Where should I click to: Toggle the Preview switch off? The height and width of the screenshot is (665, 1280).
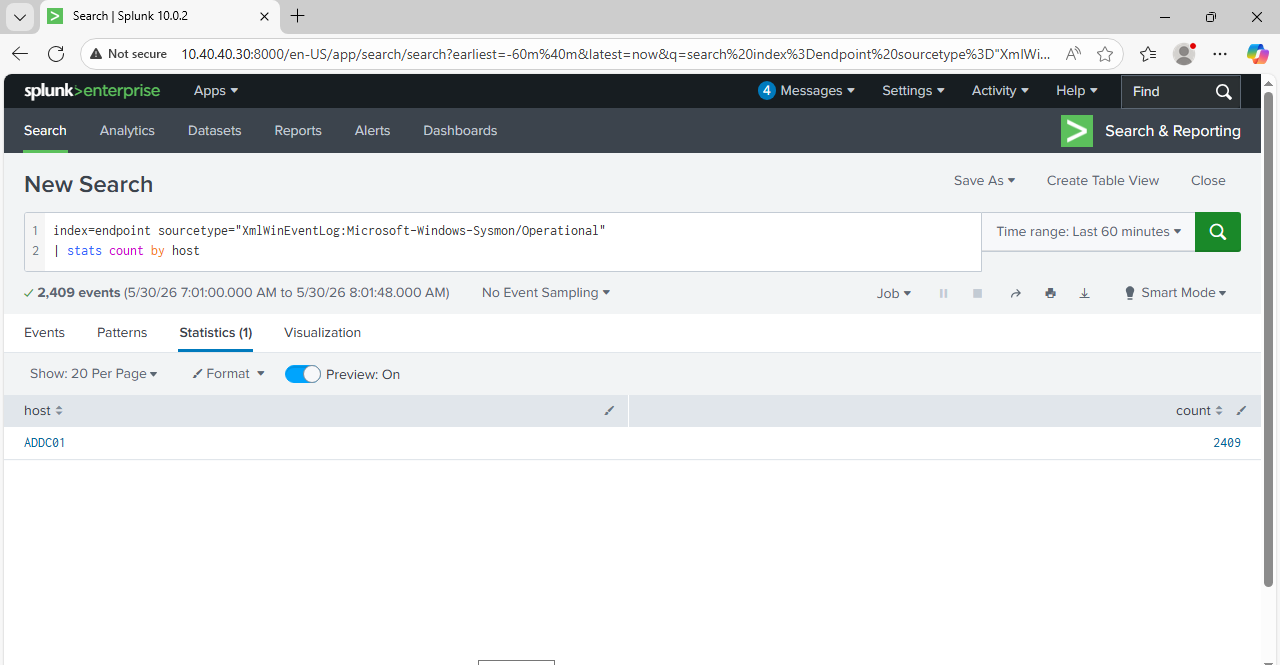[x=303, y=374]
